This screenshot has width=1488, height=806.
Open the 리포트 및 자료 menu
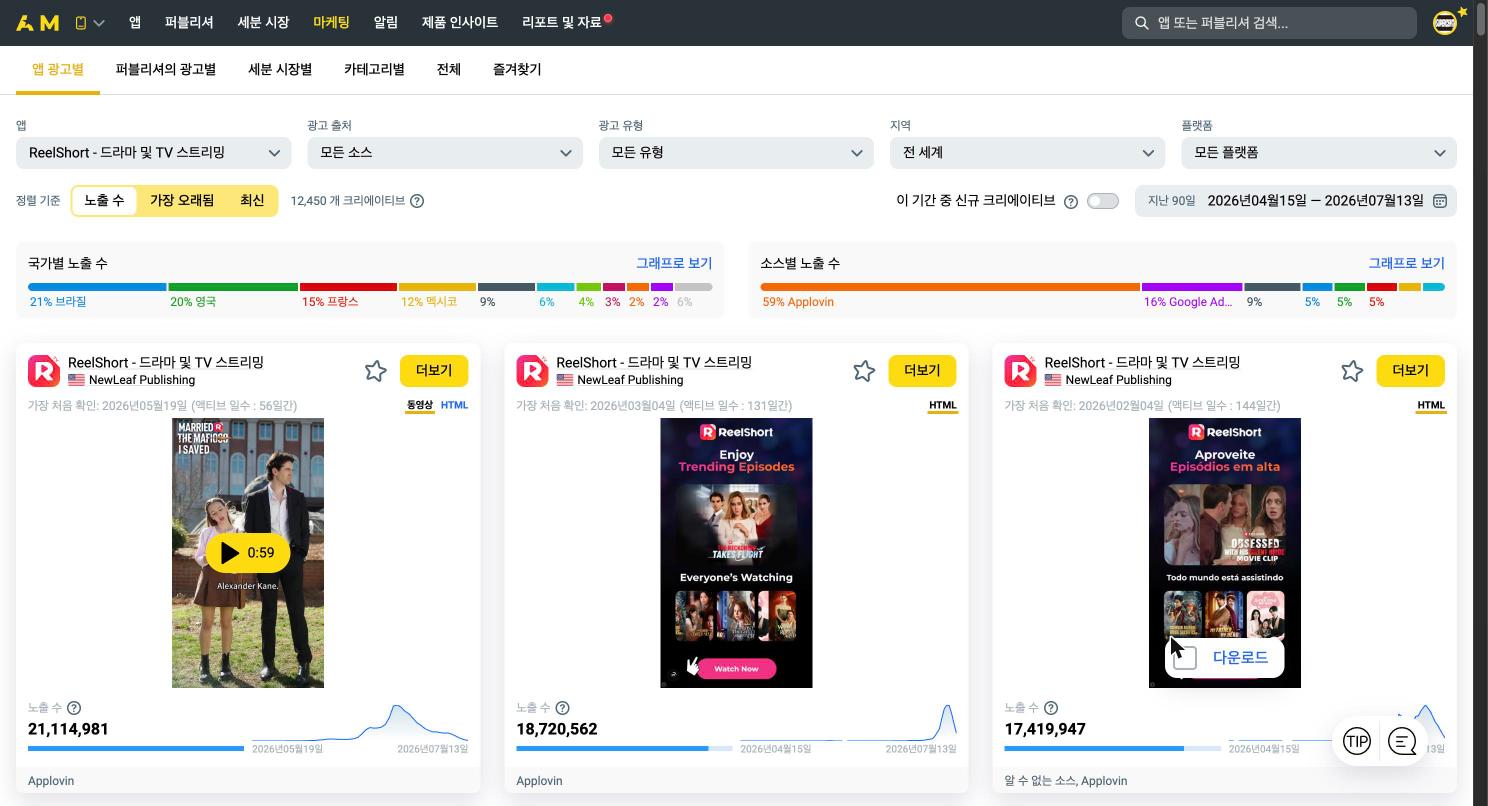tap(562, 22)
